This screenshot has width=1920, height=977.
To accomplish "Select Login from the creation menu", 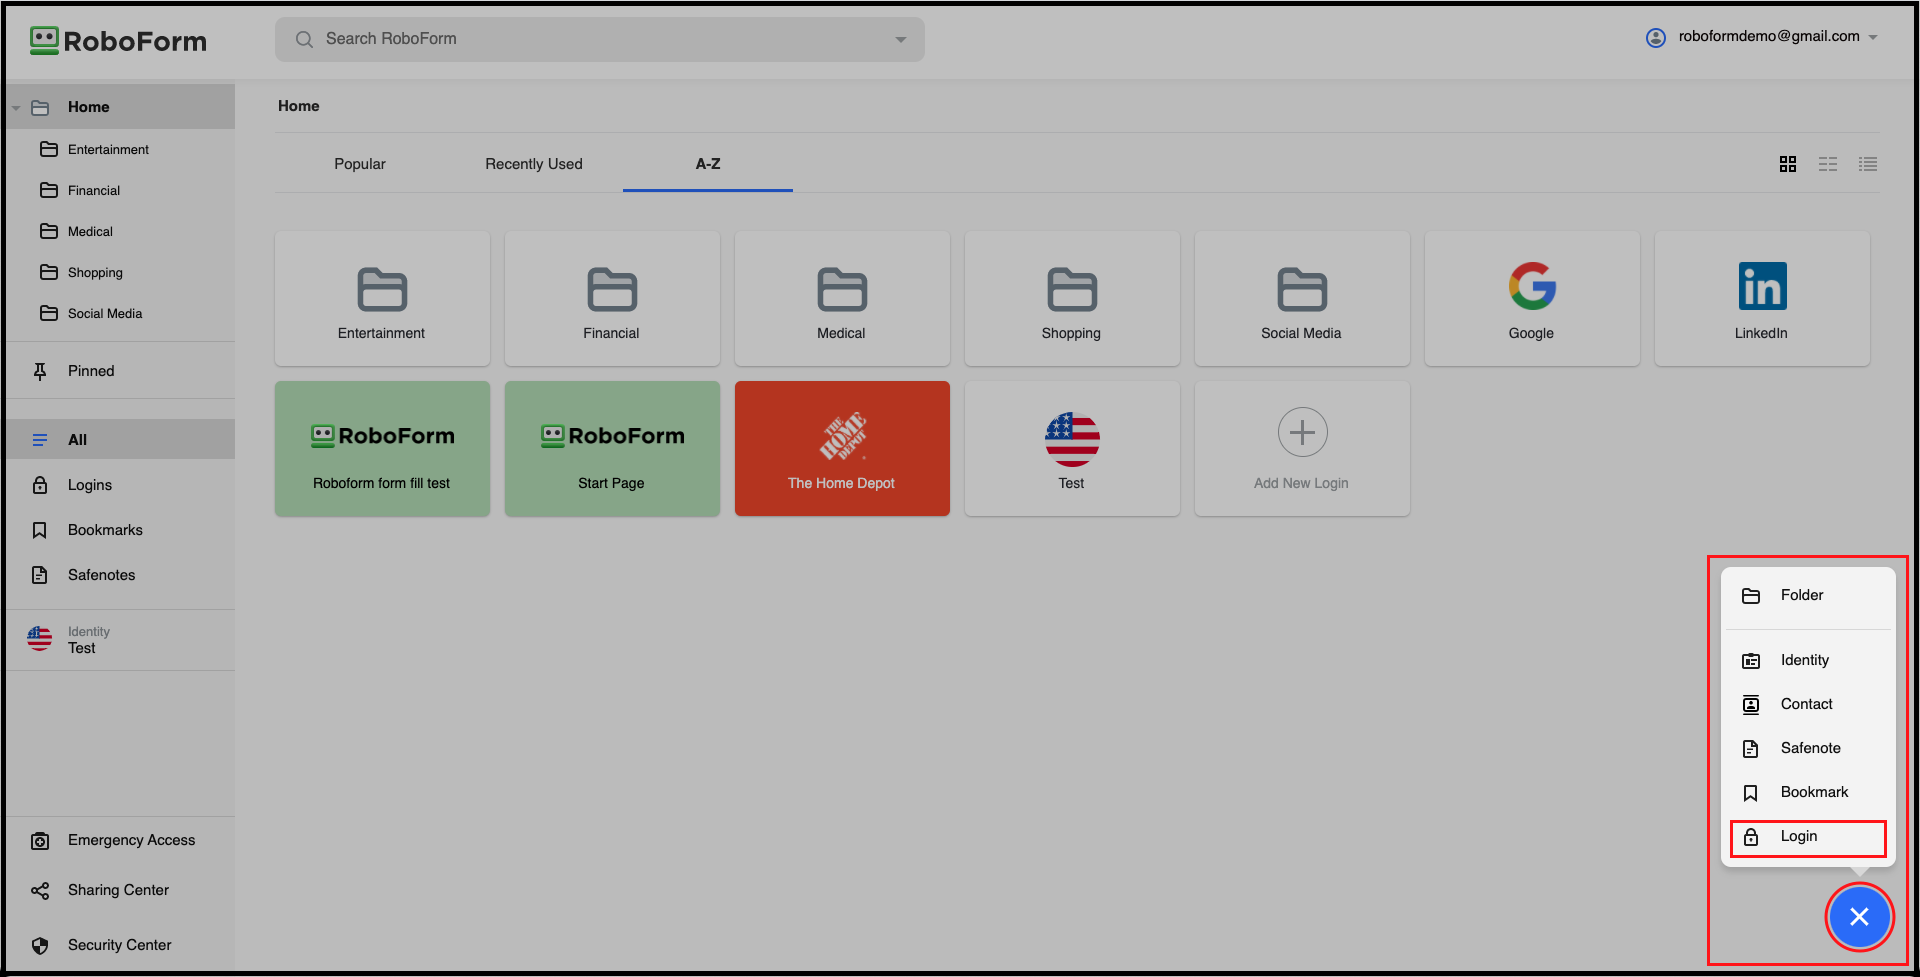I will click(1799, 836).
